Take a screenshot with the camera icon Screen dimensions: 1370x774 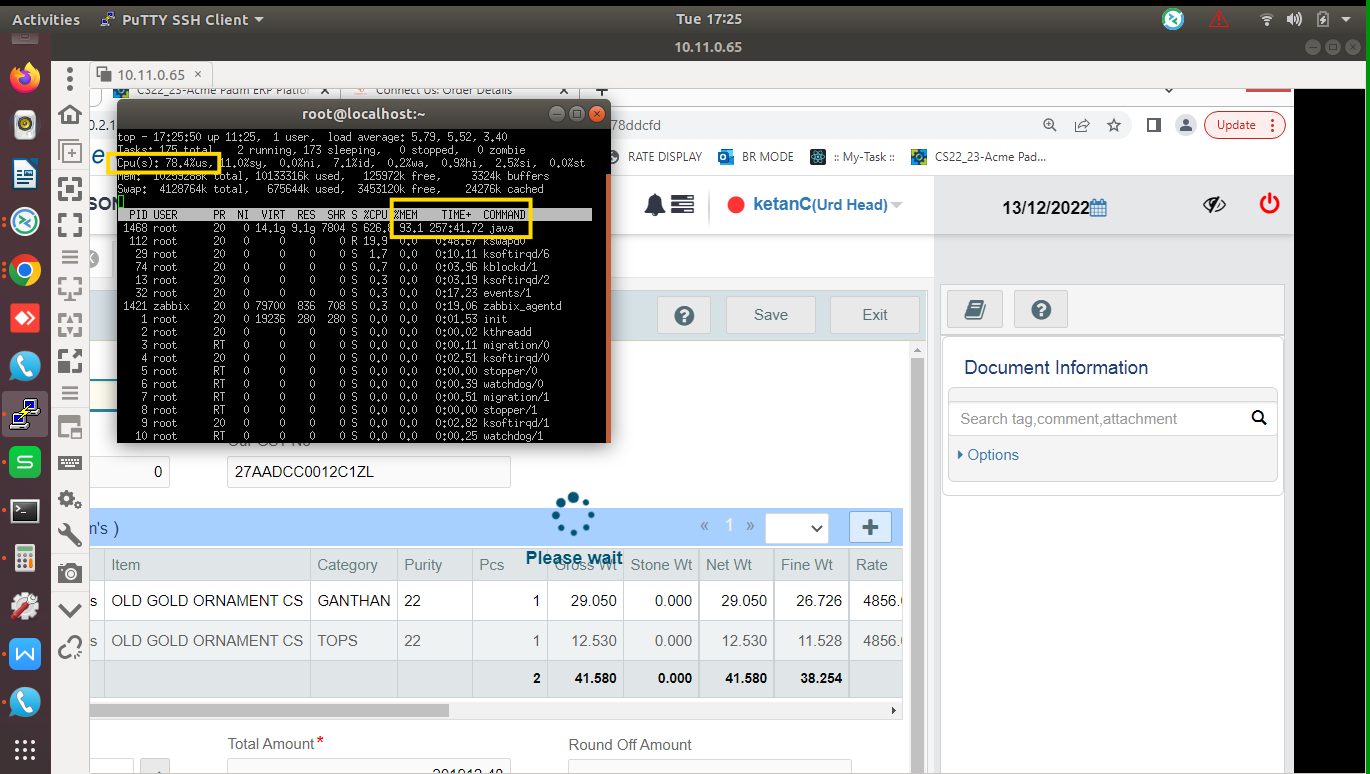coord(70,572)
